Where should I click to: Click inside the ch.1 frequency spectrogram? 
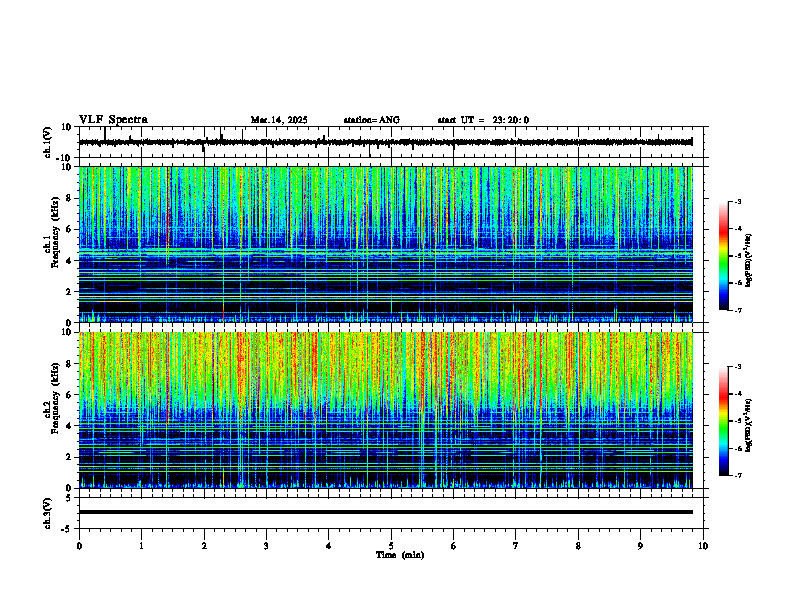pos(385,244)
